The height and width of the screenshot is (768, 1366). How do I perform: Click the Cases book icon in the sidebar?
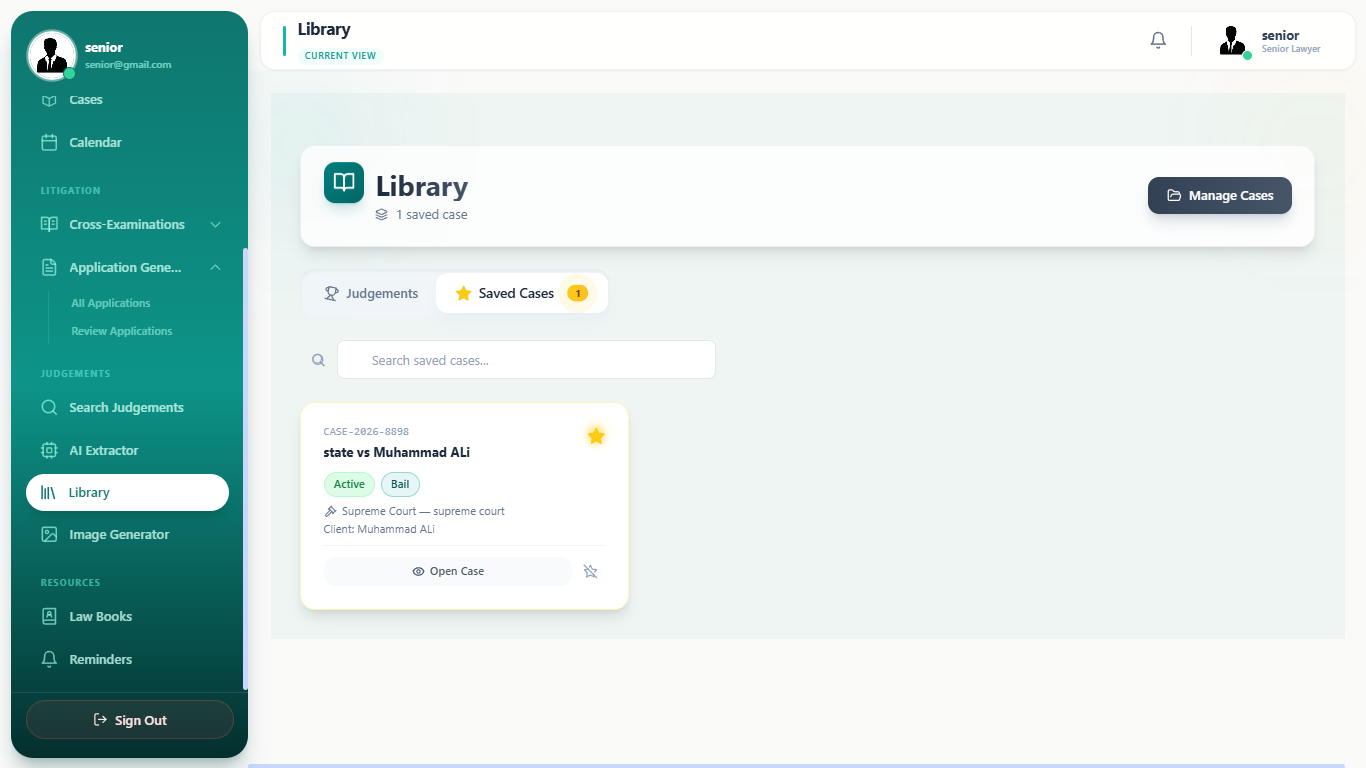pos(49,100)
